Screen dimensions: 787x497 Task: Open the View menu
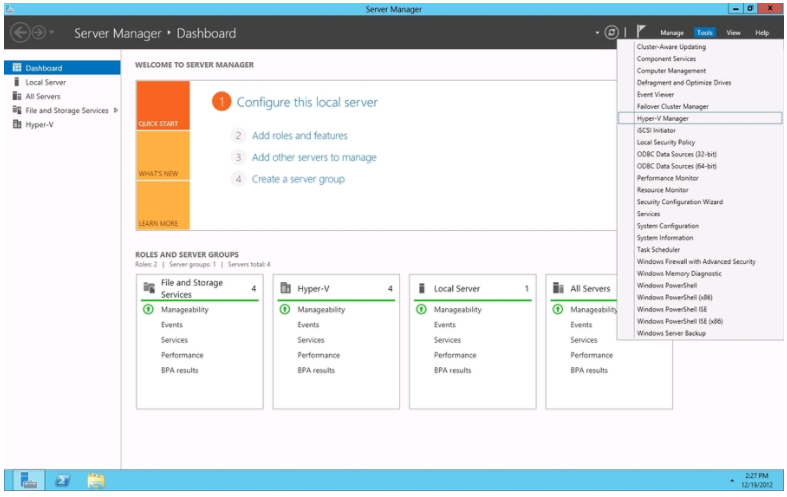[733, 33]
